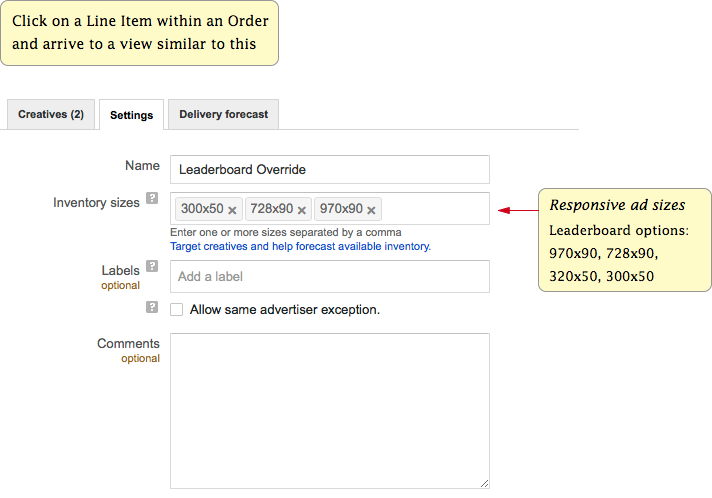Screen dimensions: 712x498
Task: Select the 728x90 size chip text
Action: pyautogui.click(x=272, y=209)
